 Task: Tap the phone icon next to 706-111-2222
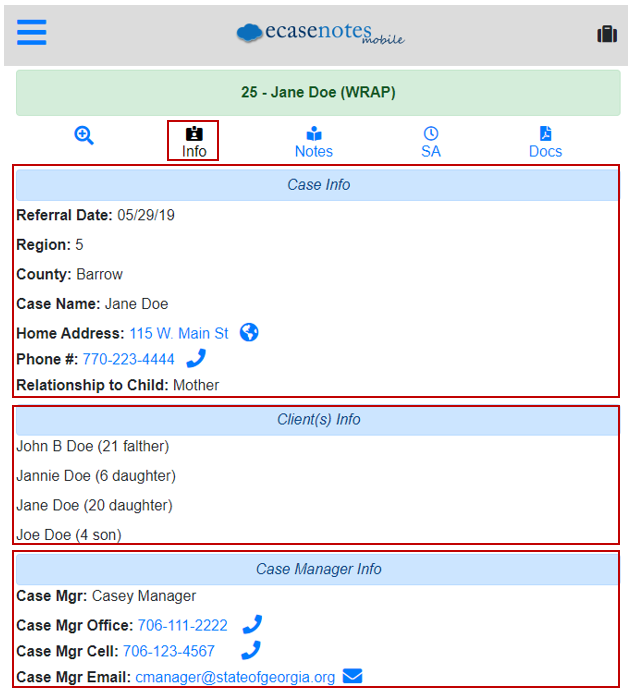[252, 625]
